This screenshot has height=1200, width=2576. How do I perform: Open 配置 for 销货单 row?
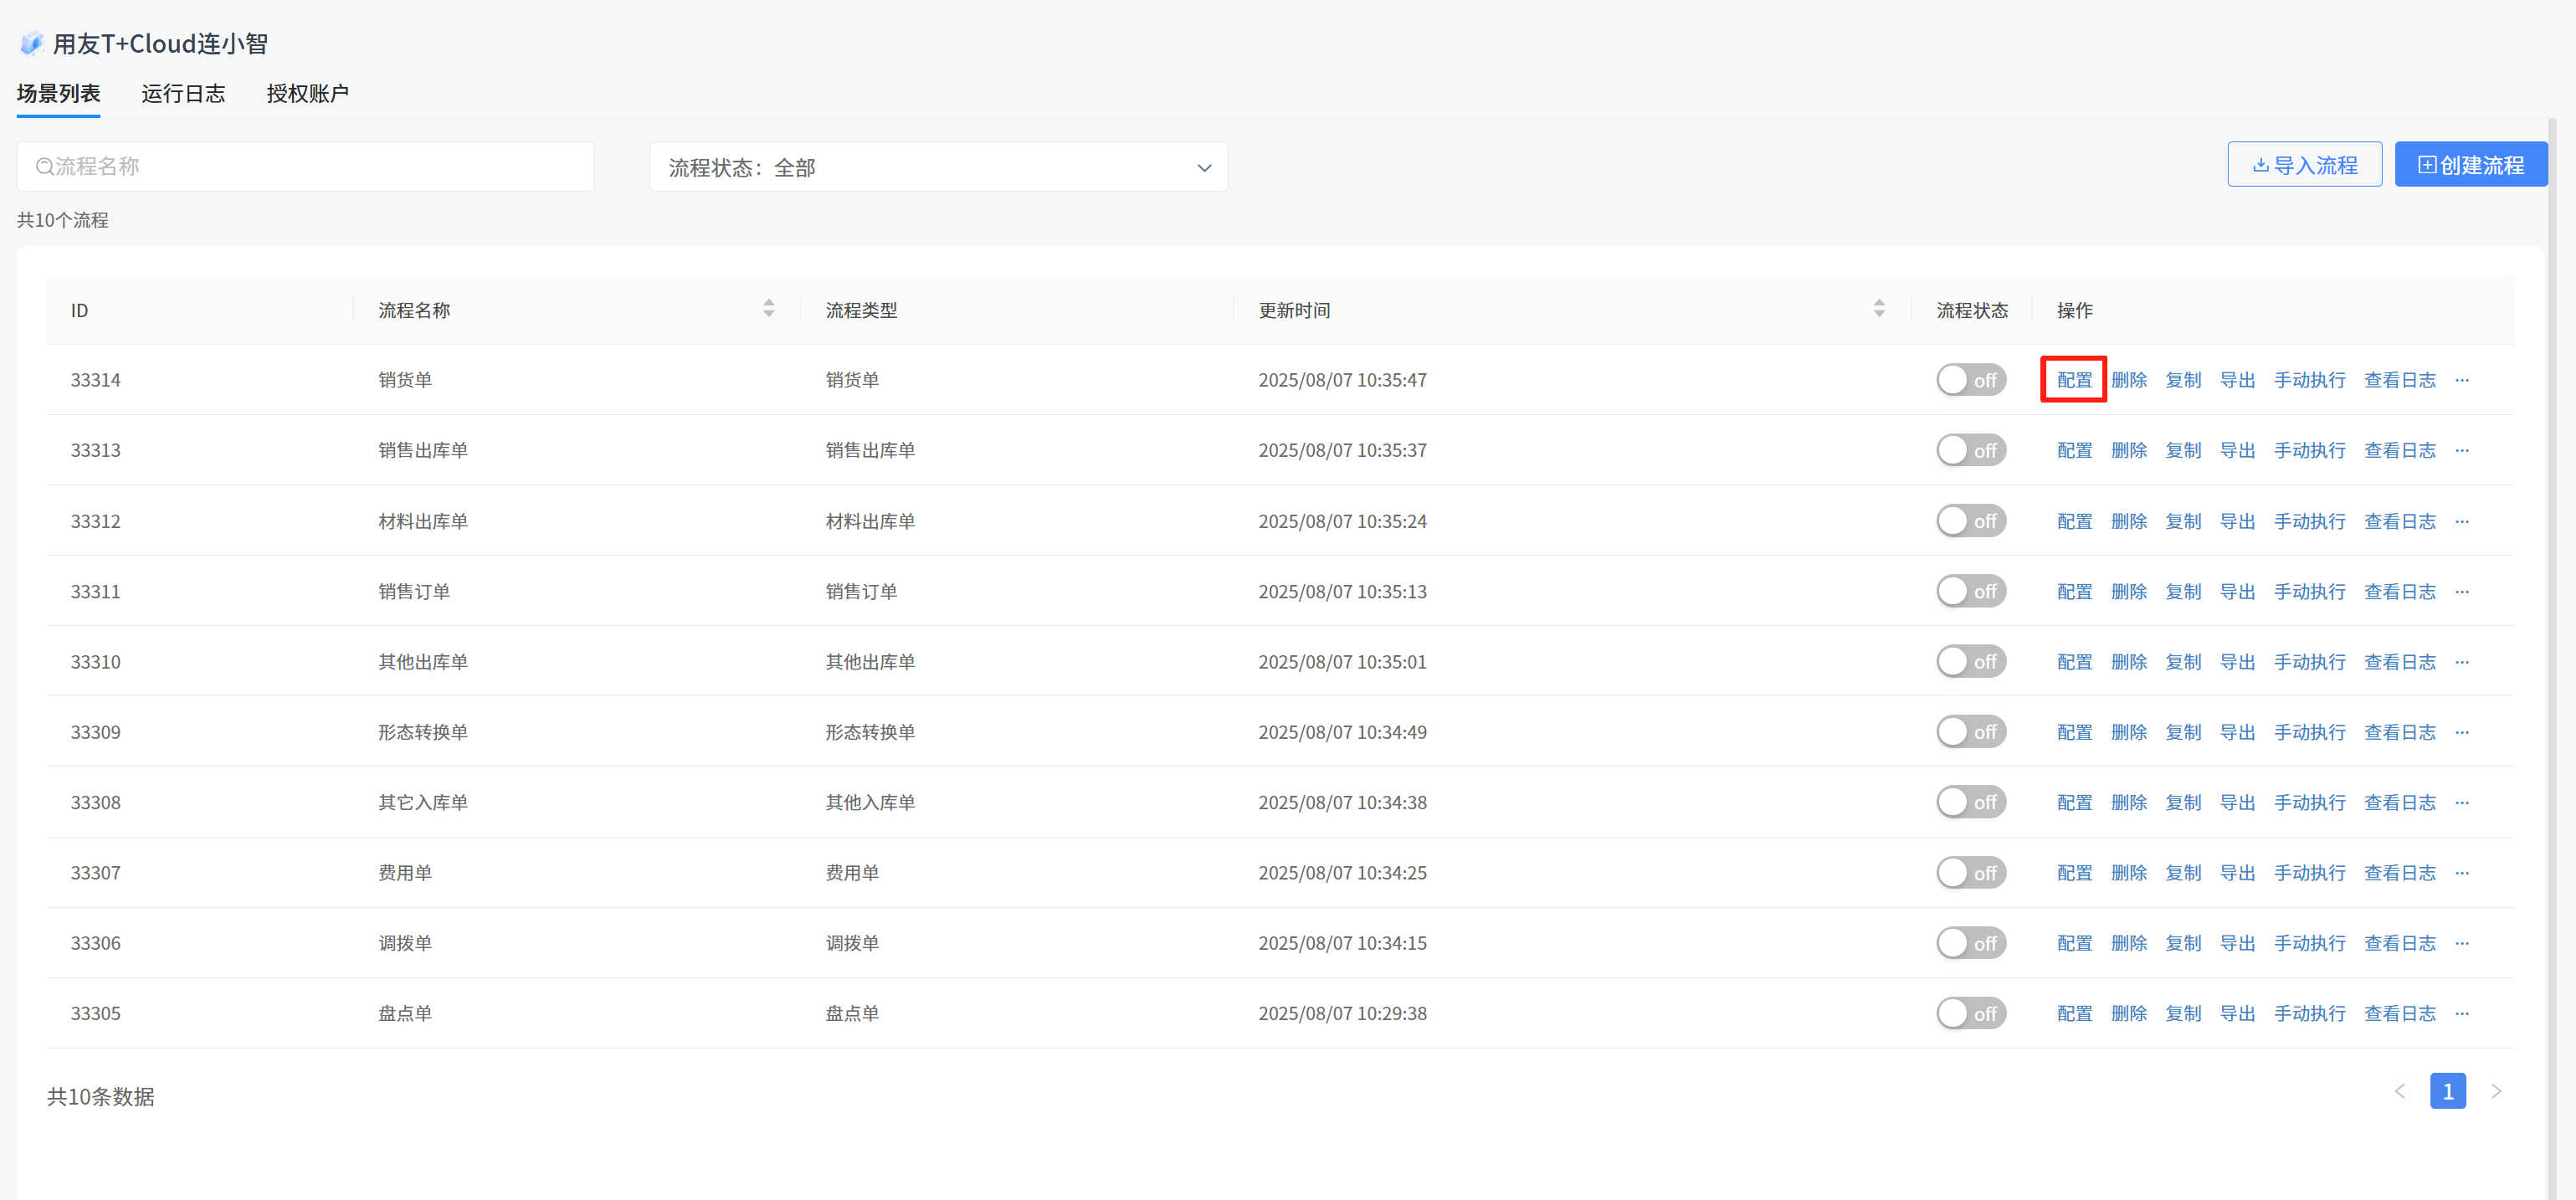(2074, 380)
